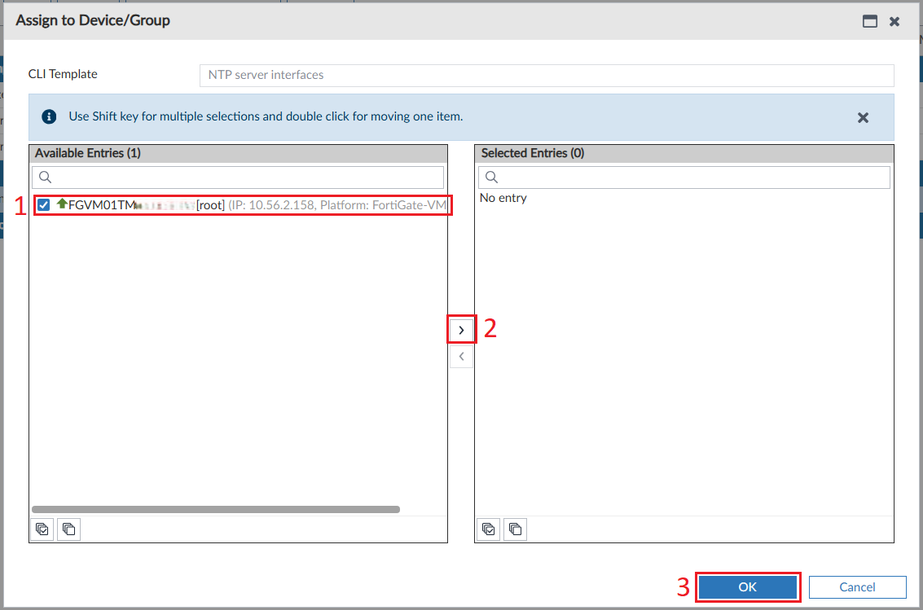Move selected device right using the > button
This screenshot has height=610, width=923.
pos(461,329)
